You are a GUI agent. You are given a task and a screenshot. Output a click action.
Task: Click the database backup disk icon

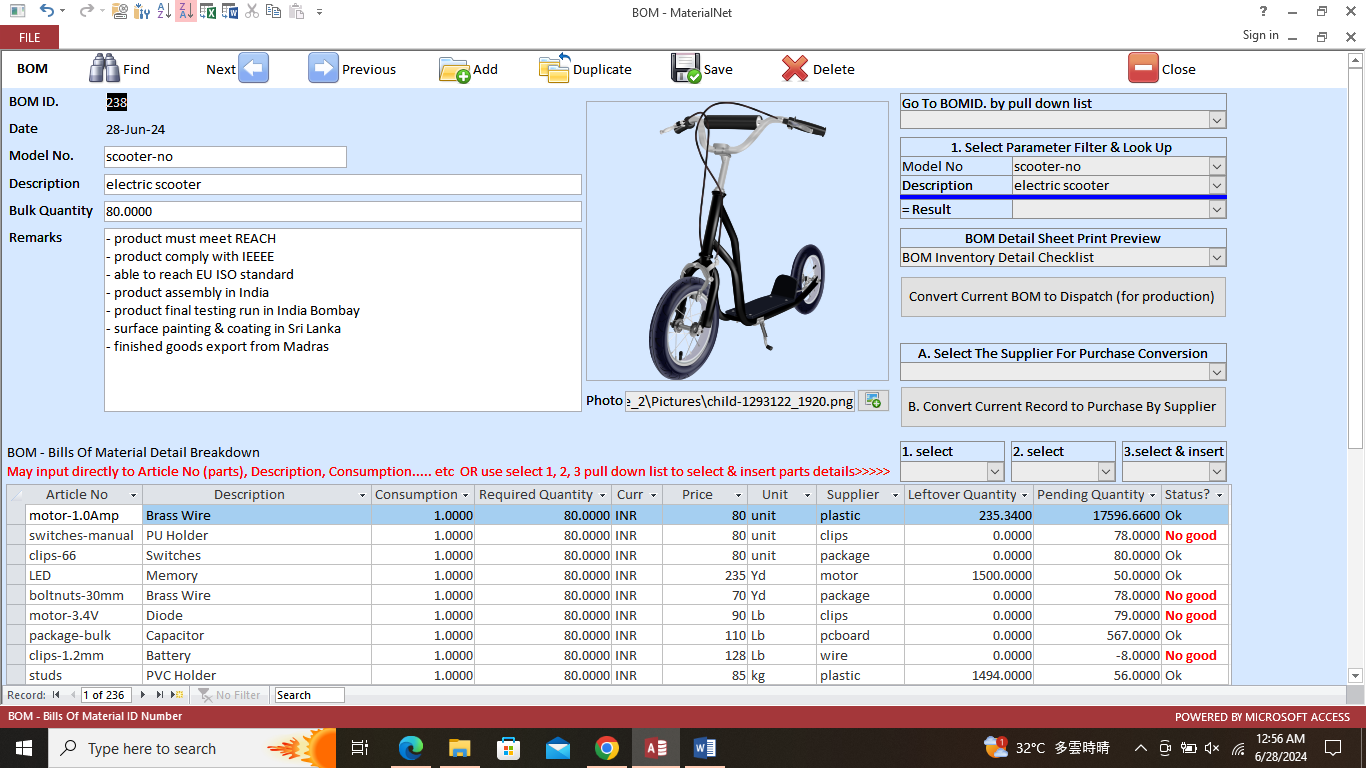tap(120, 11)
